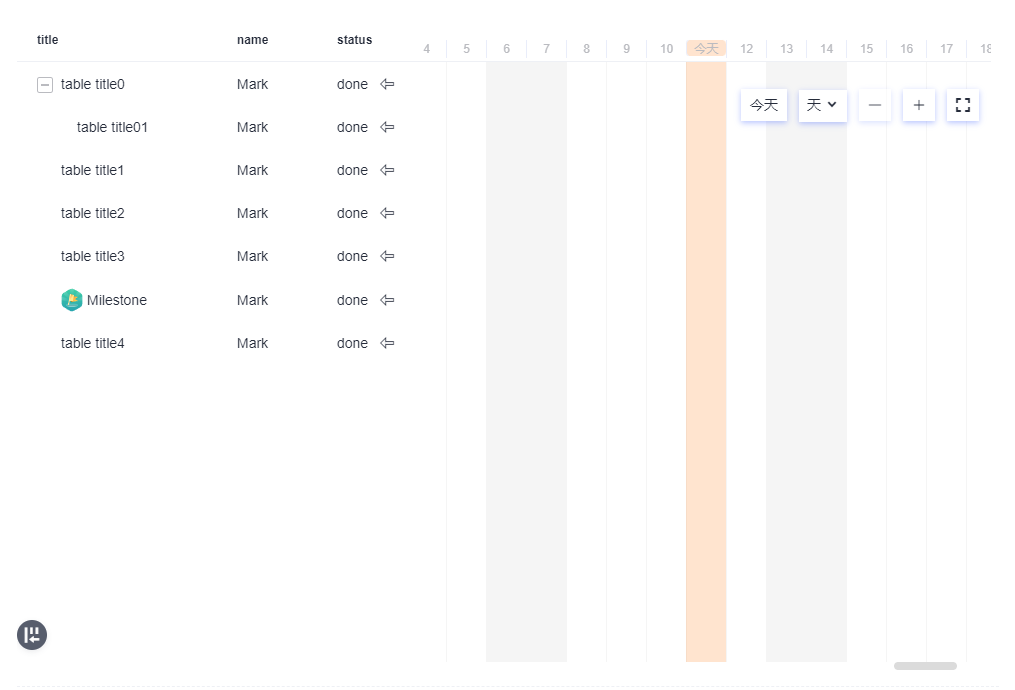Click day 6 in the timeline header
Screen dimensions: 1015x690
[506, 49]
